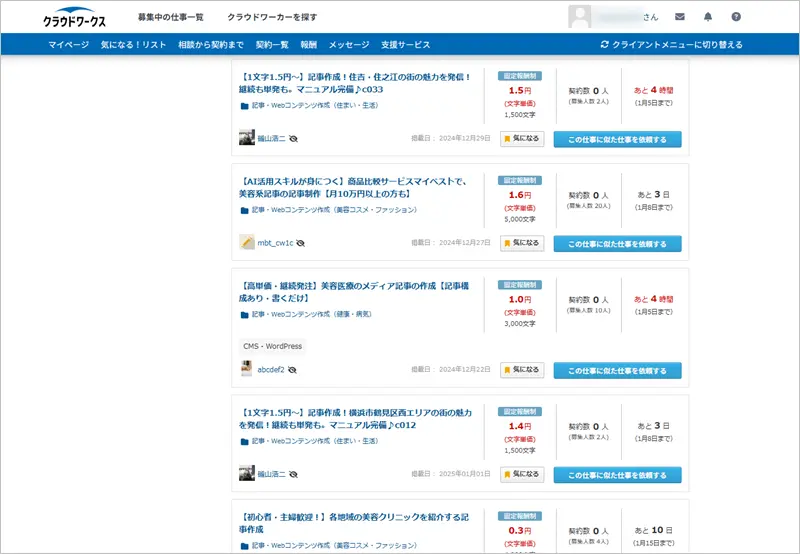
Task: Open the notifications bell icon
Action: (x=708, y=17)
